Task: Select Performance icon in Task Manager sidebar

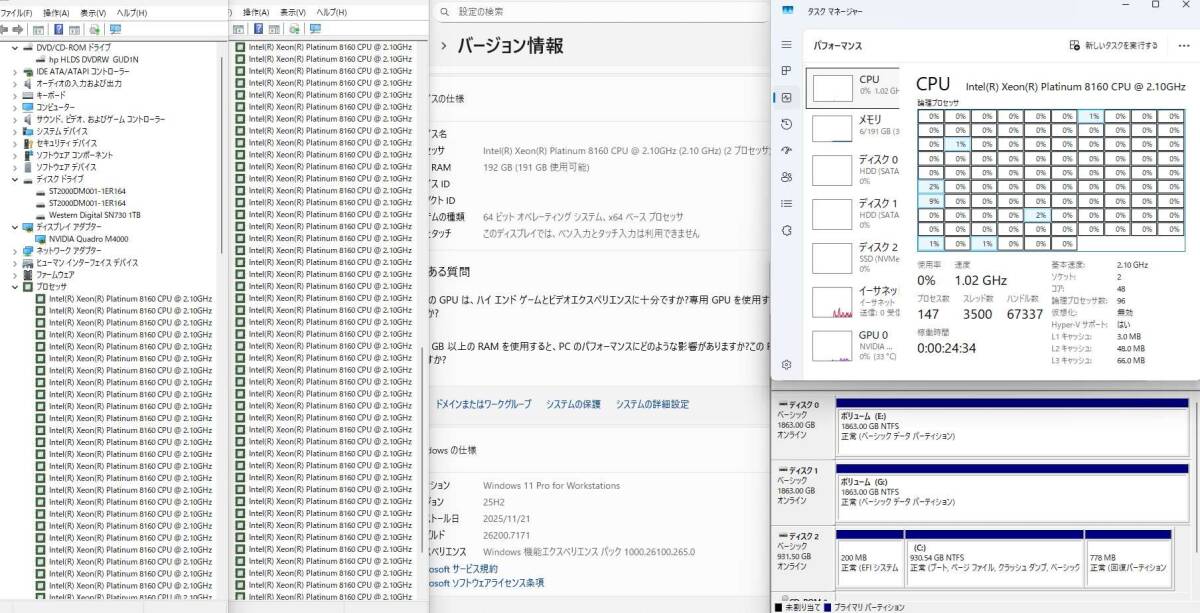Action: tap(787, 97)
